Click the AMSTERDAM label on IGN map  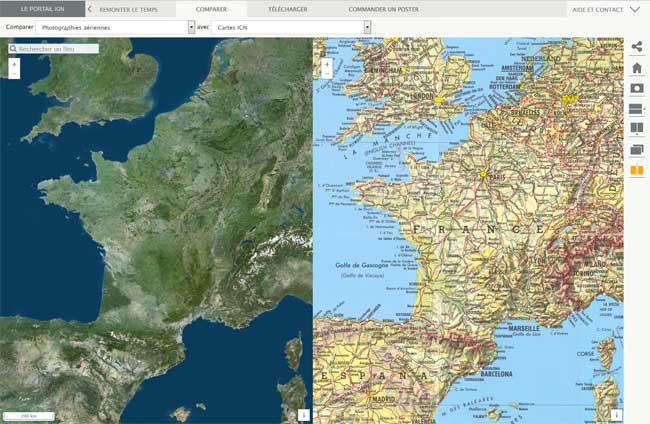(x=517, y=68)
